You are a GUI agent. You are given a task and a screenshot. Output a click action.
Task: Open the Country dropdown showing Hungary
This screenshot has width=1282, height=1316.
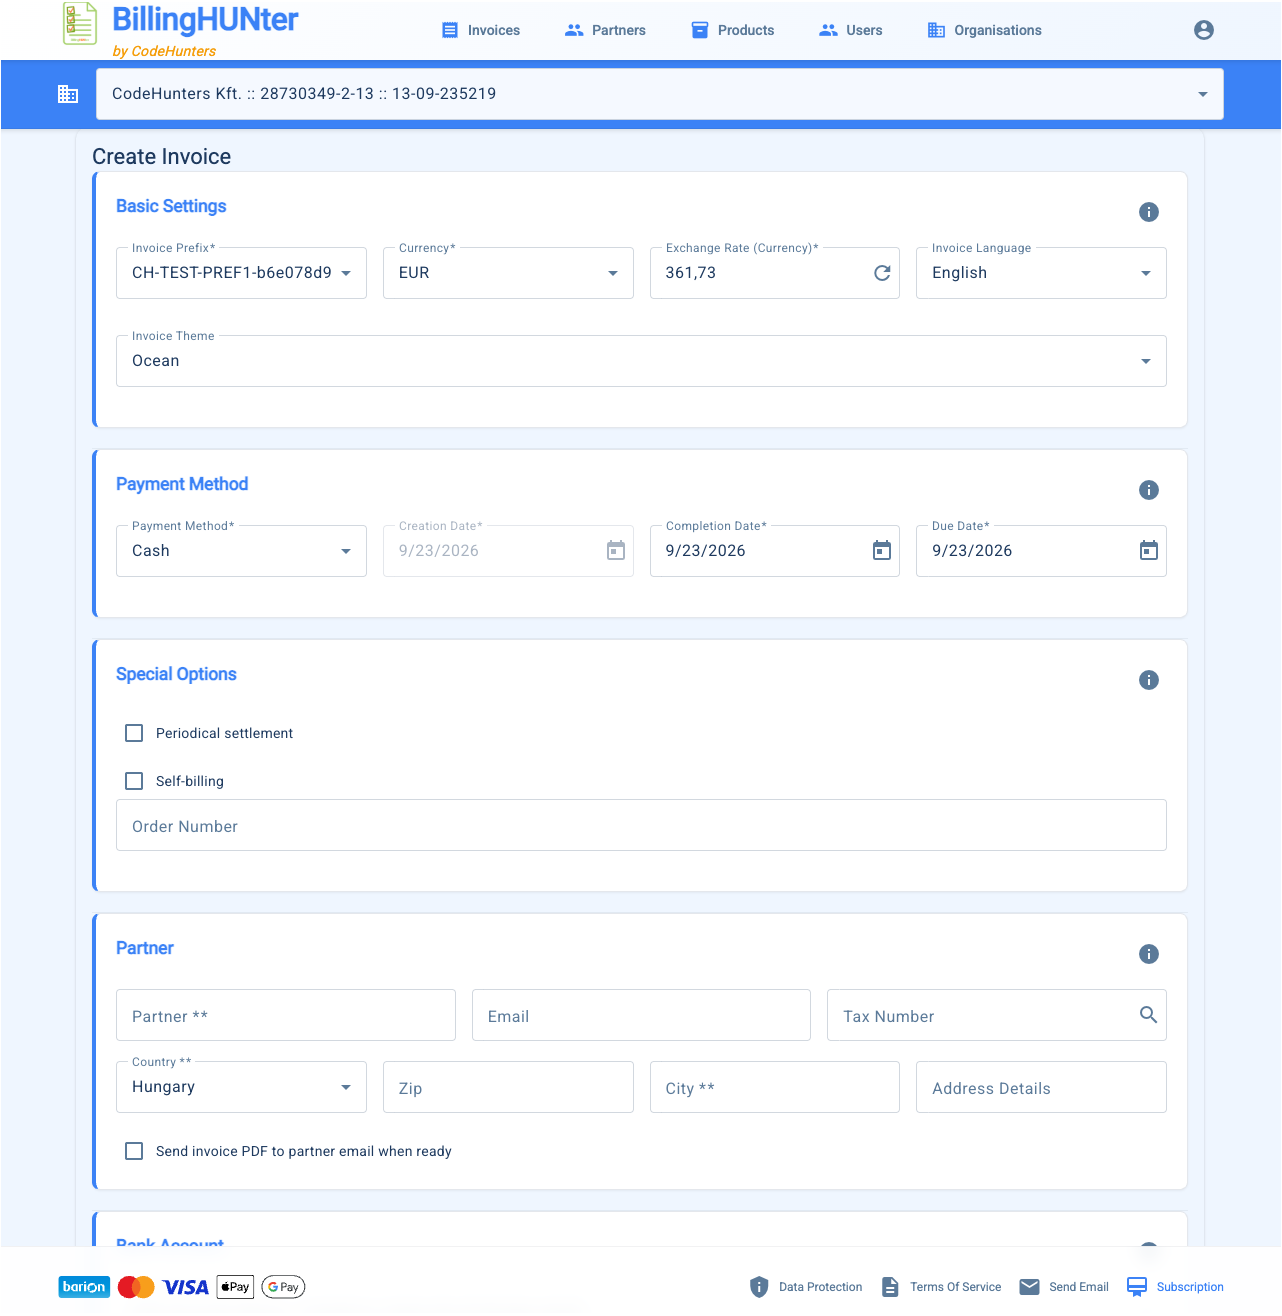[x=241, y=1087]
